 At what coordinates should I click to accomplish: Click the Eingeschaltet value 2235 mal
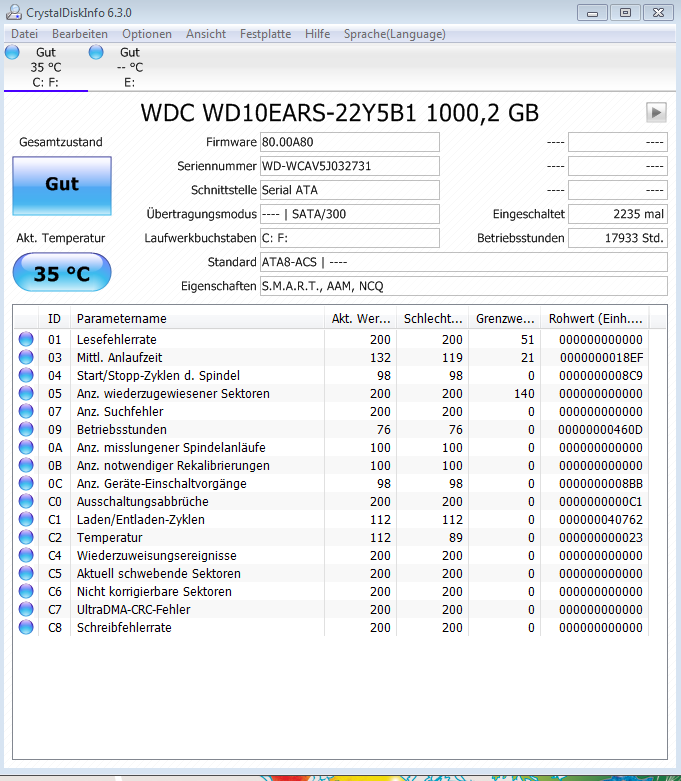click(618, 214)
